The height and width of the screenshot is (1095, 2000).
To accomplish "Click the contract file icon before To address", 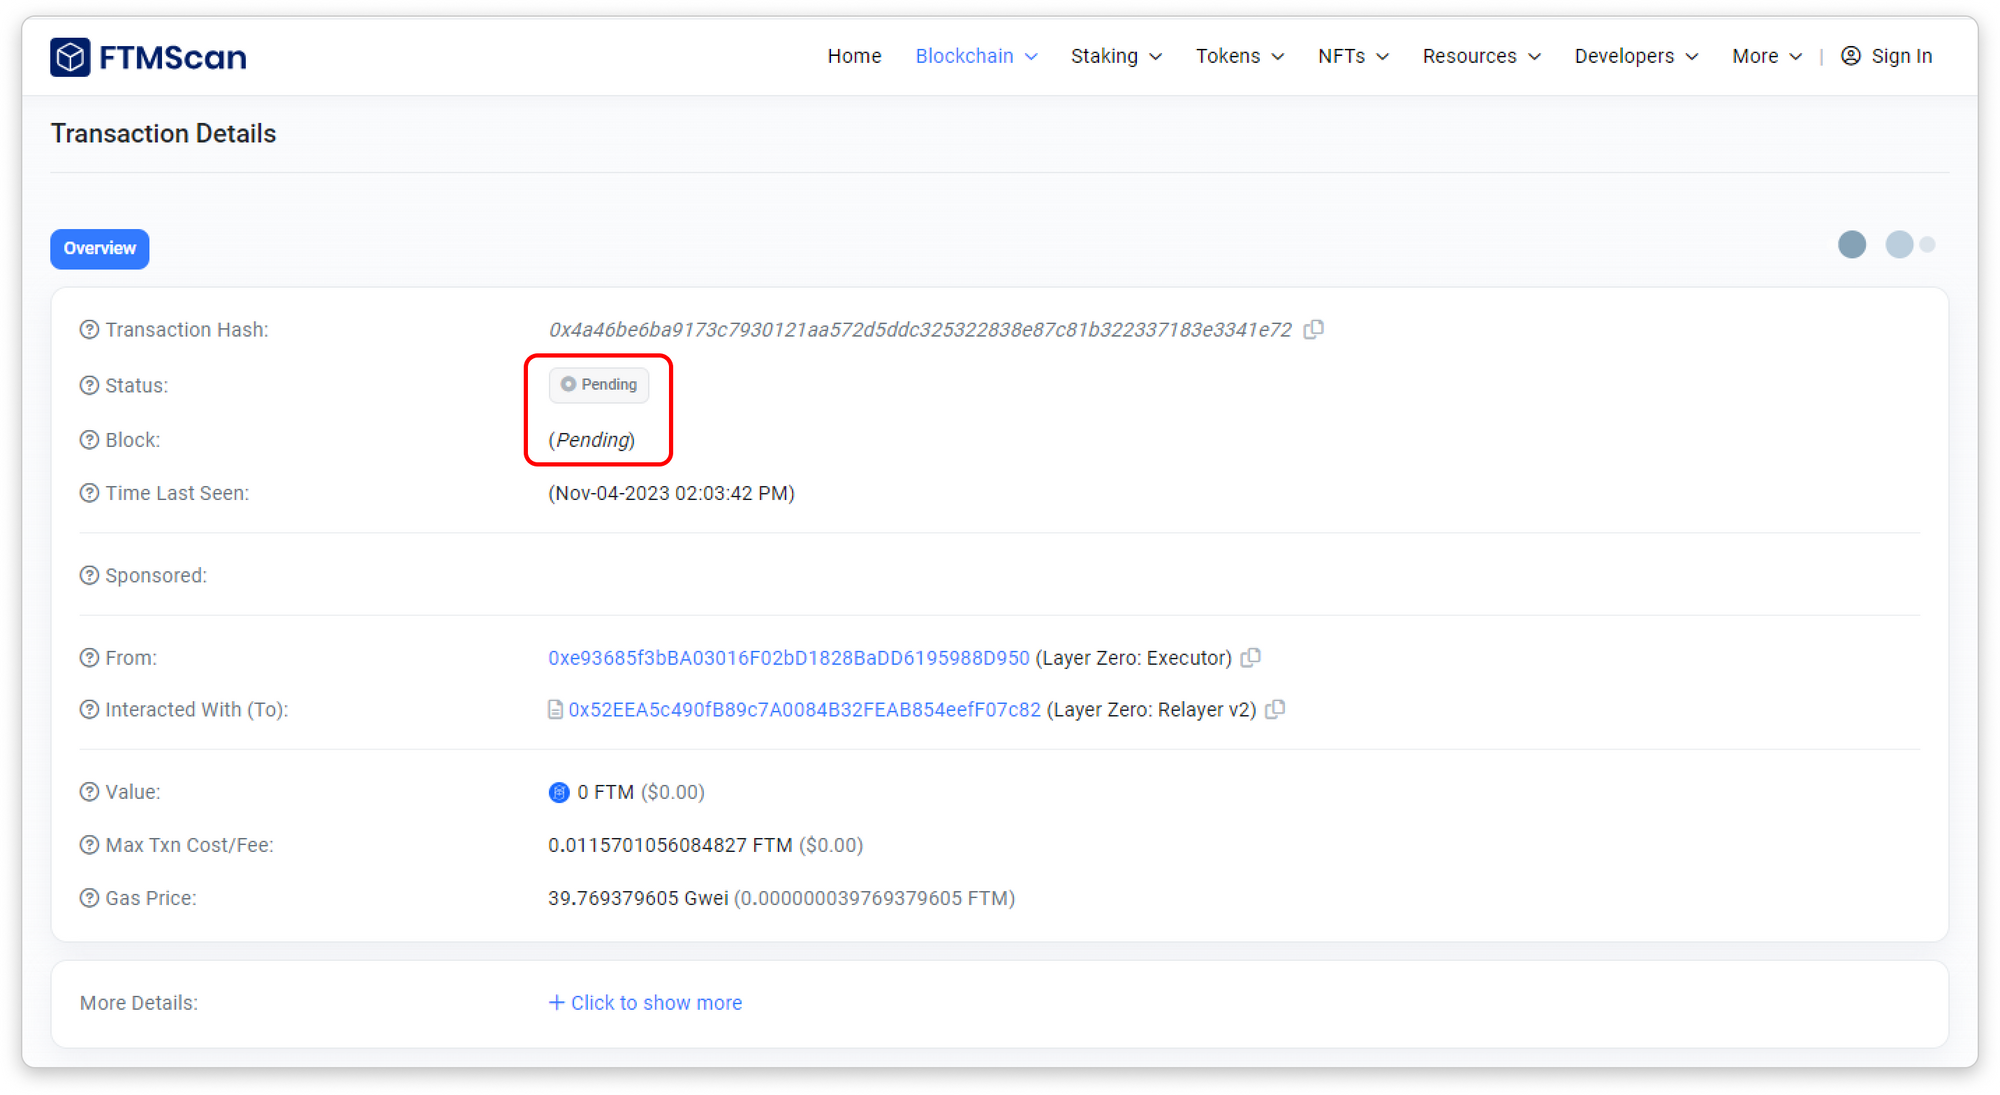I will point(555,709).
